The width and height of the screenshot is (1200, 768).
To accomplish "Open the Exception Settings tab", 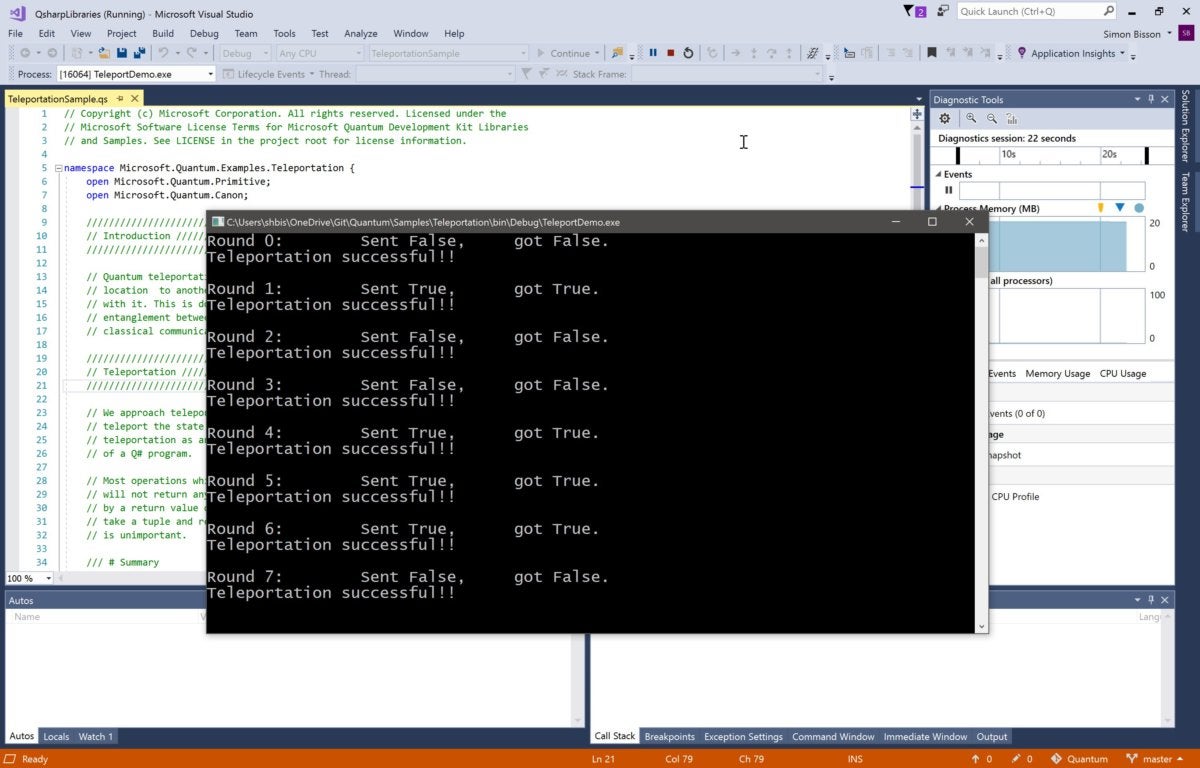I will click(x=743, y=736).
